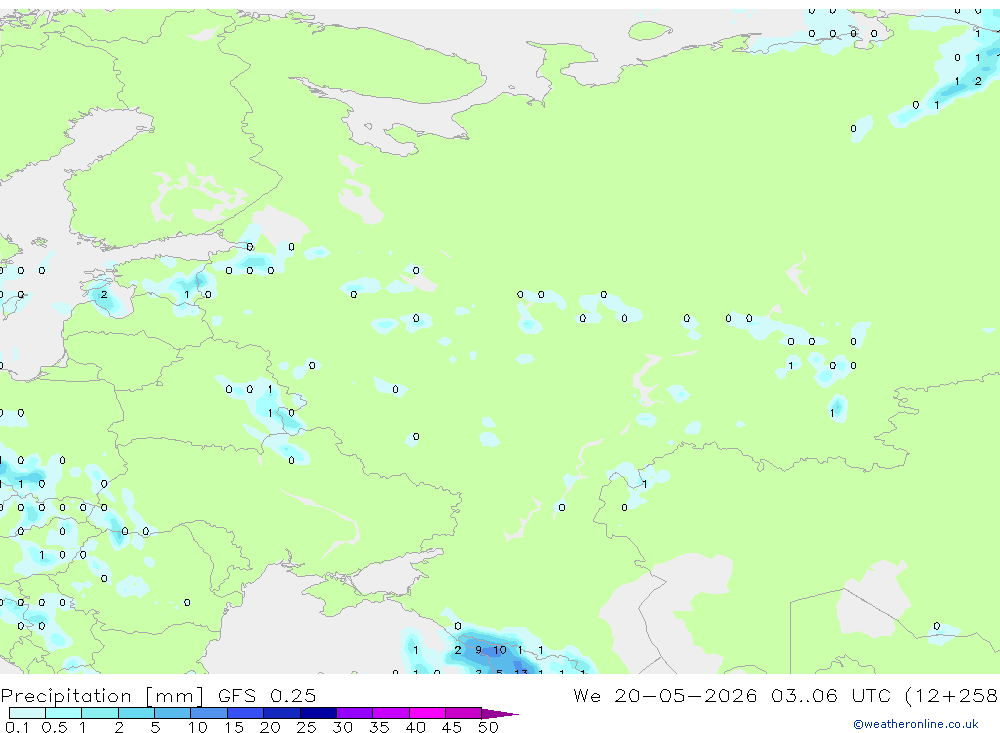Viewport: 1000px width, 733px height.
Task: Click the weatheronline.co.uk copyright link
Action: tap(915, 724)
